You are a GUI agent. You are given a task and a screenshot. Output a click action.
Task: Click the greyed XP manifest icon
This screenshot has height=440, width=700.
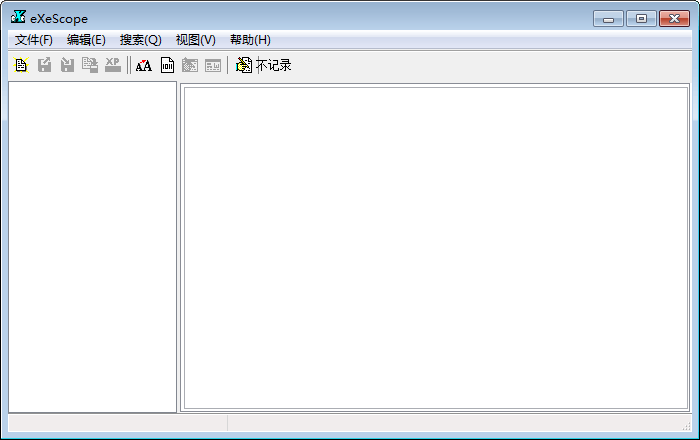point(112,65)
